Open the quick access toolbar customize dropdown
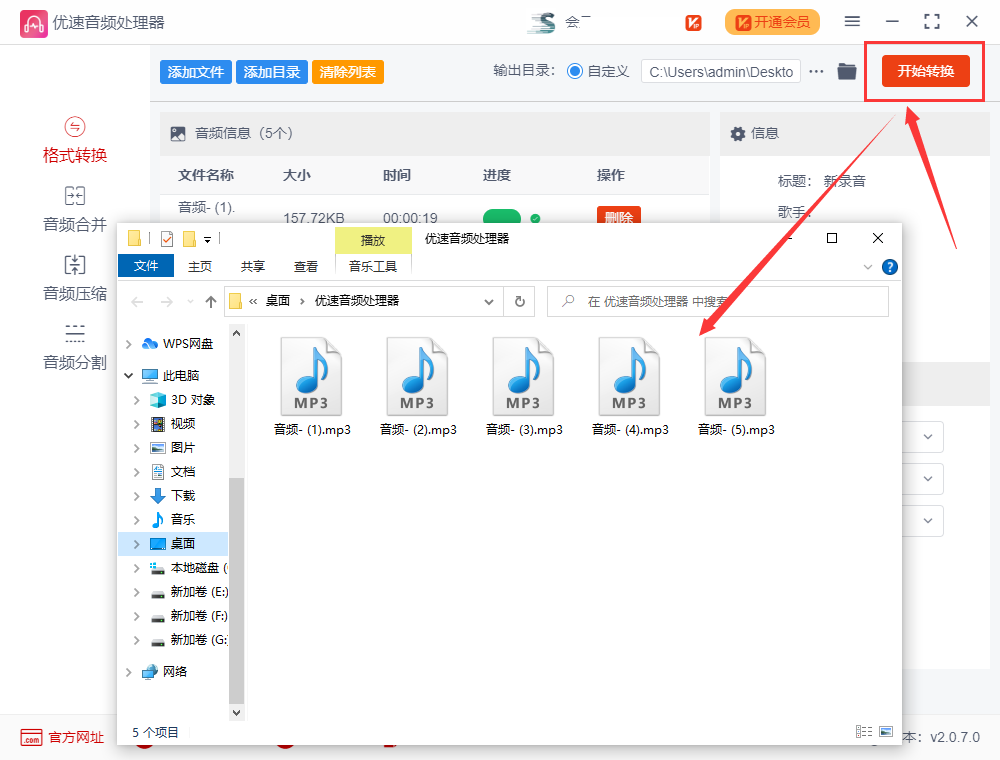1000x760 pixels. (207, 240)
